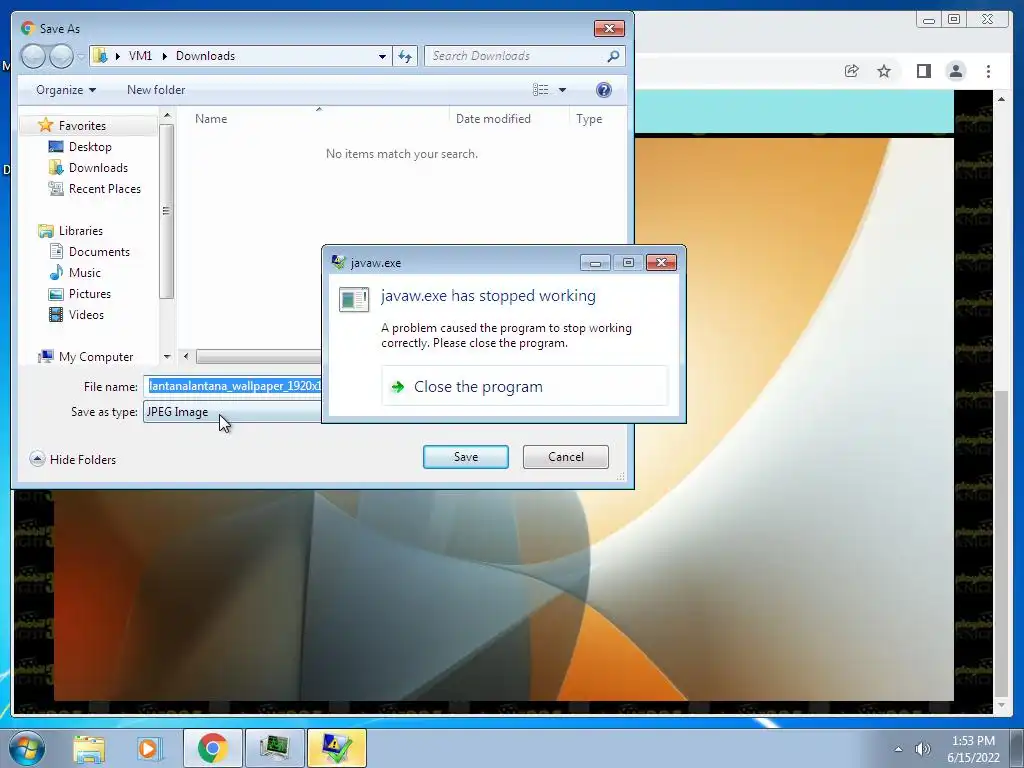Click the forward arrow in Save As dialog

[61, 56]
